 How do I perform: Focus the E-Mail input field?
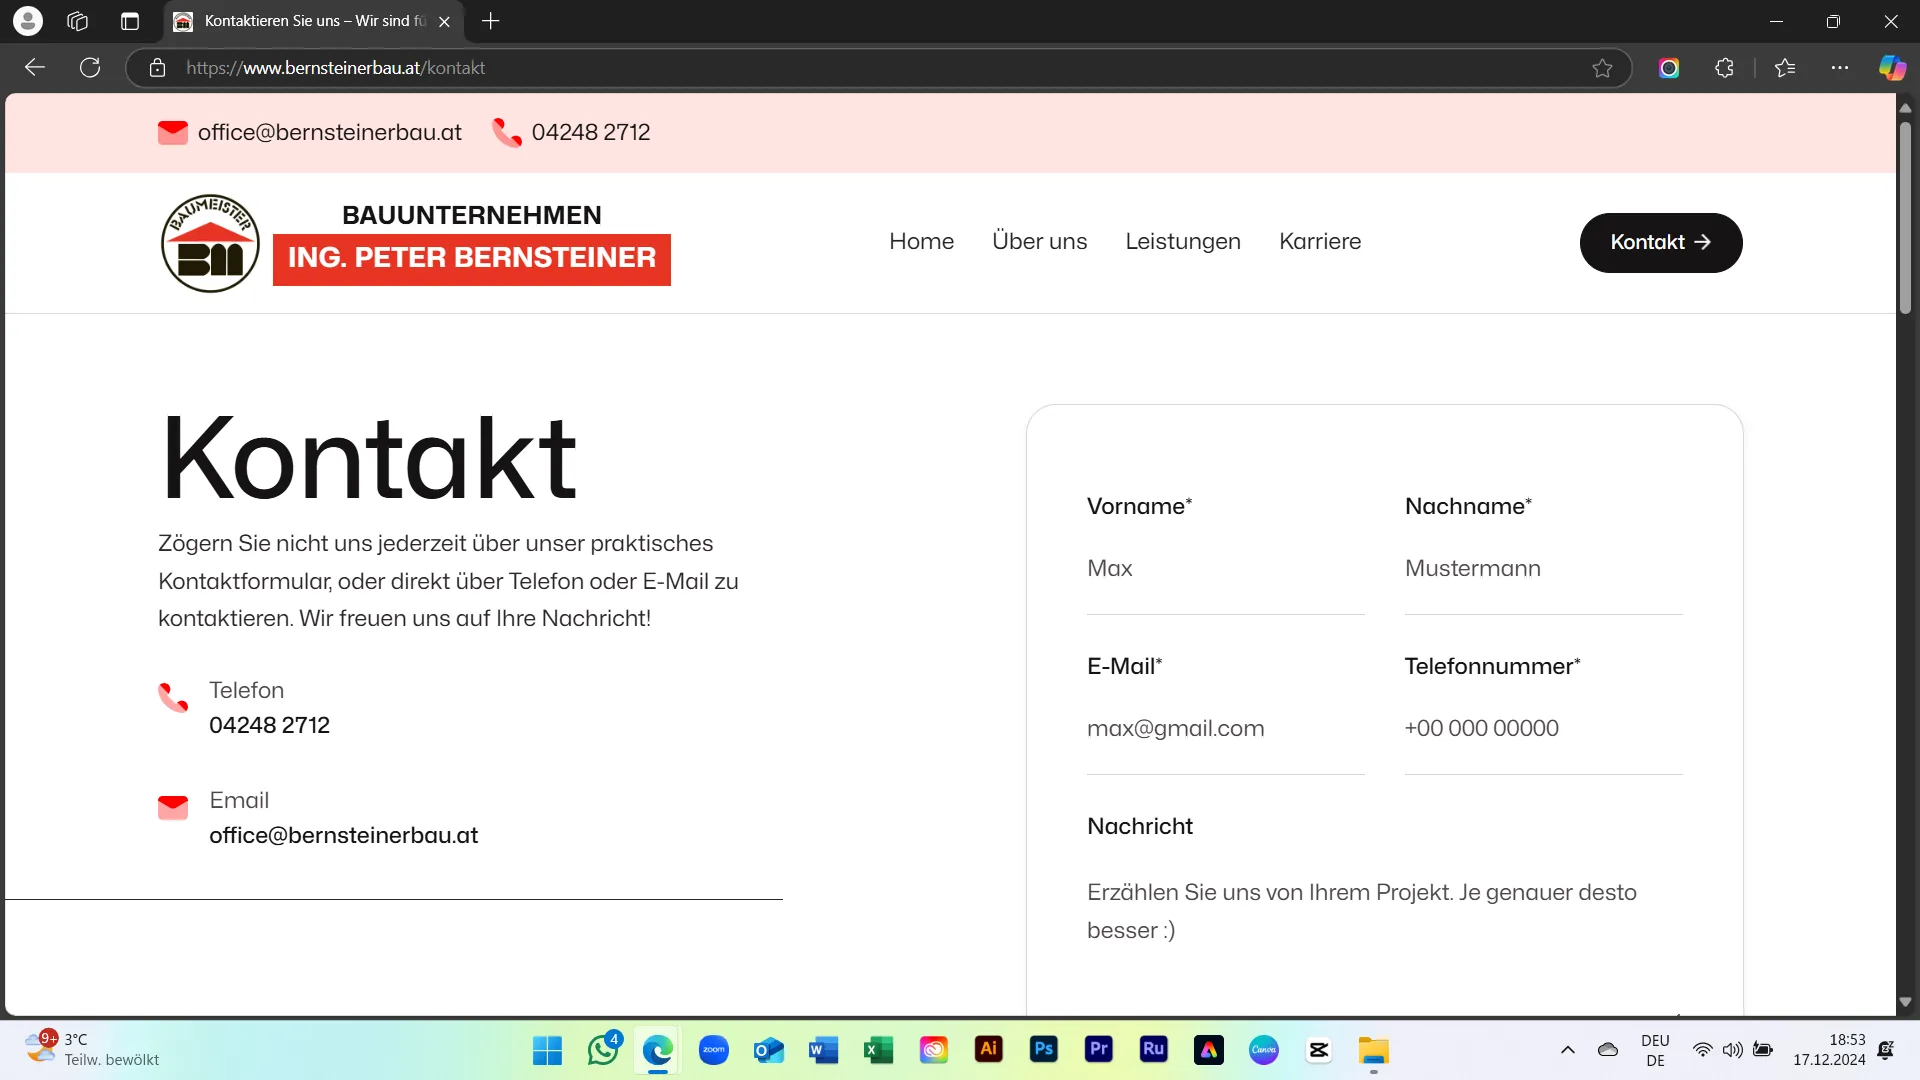(1225, 729)
